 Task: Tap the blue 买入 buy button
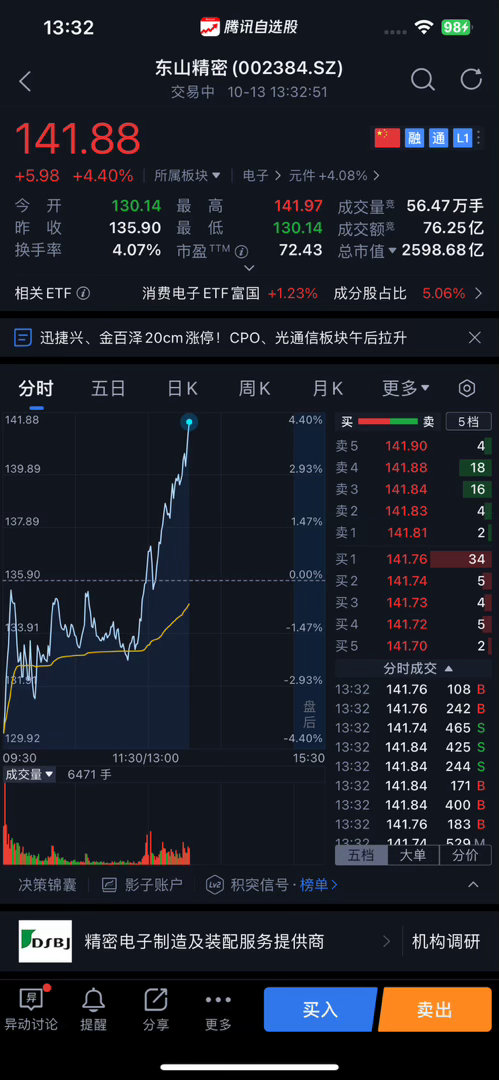pos(320,1009)
